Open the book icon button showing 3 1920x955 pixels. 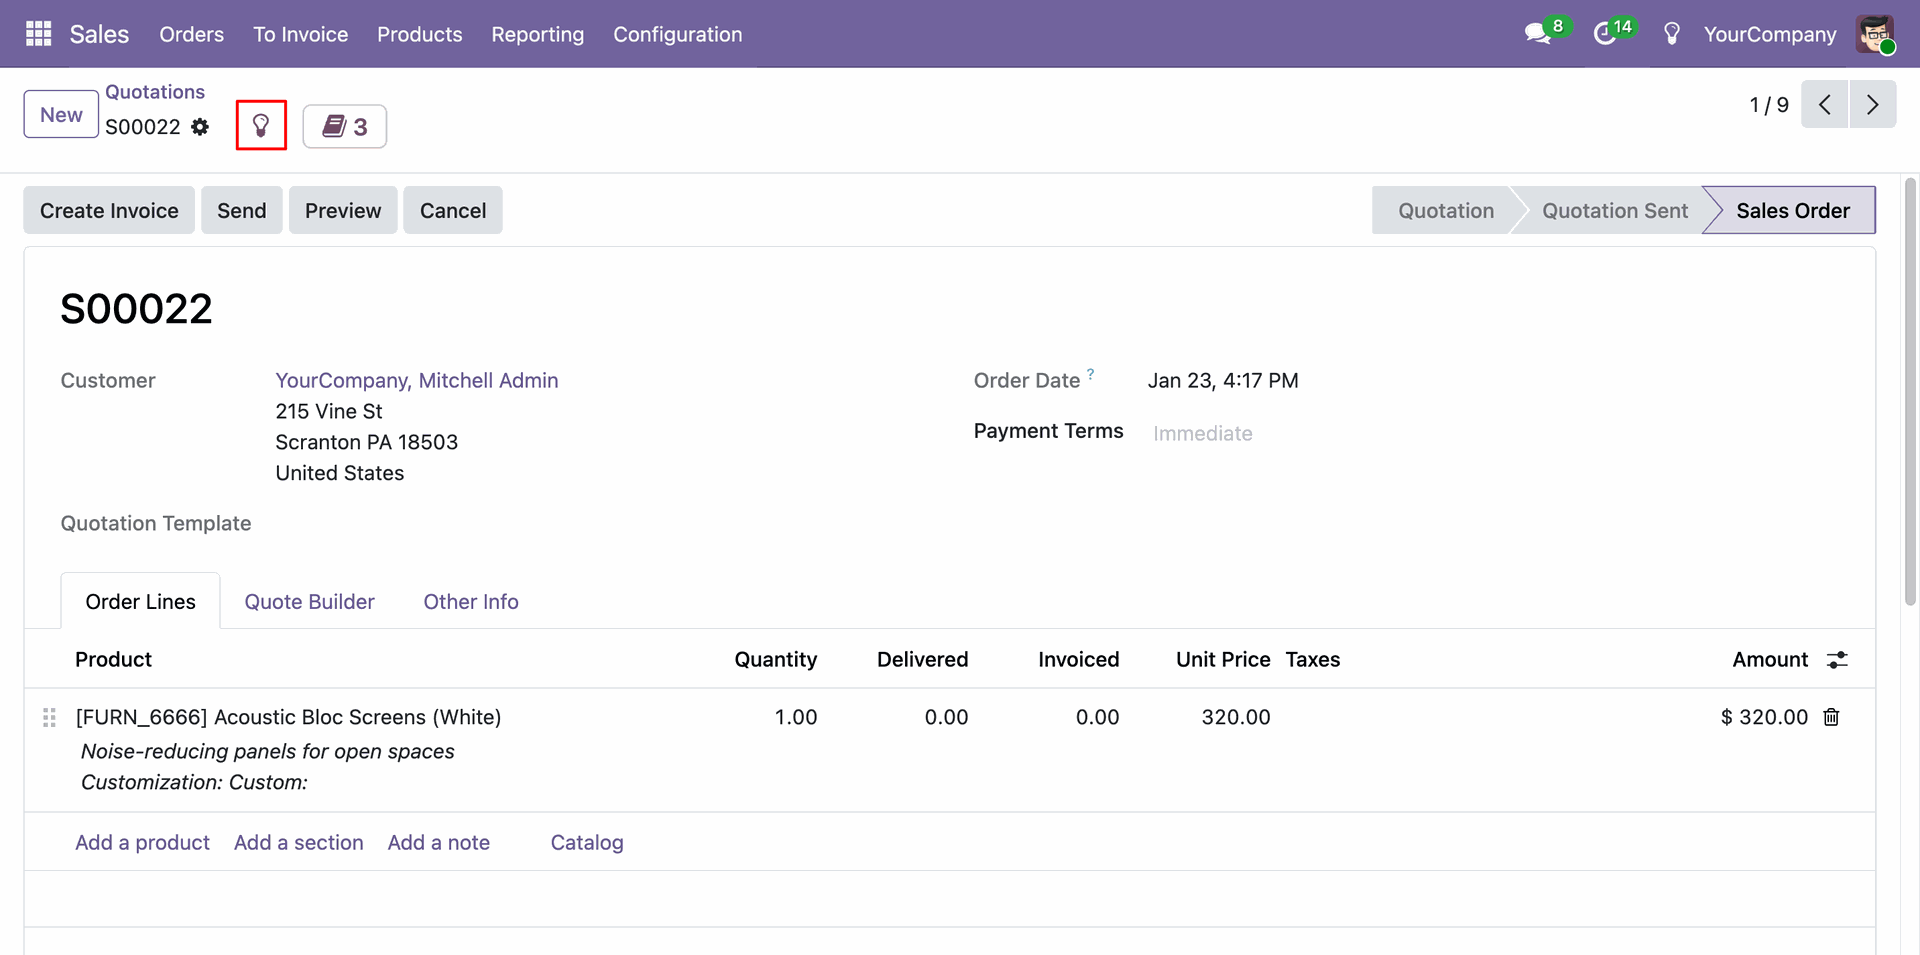(345, 127)
